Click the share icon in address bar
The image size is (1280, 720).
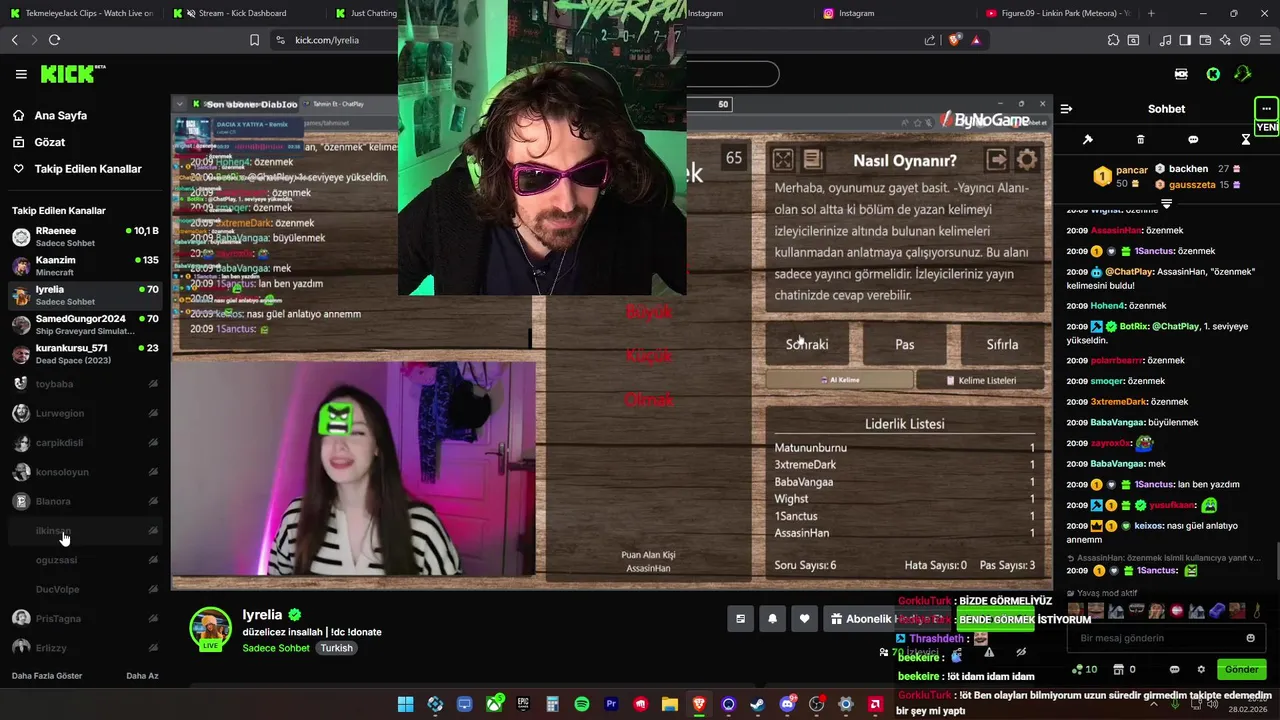pos(930,40)
